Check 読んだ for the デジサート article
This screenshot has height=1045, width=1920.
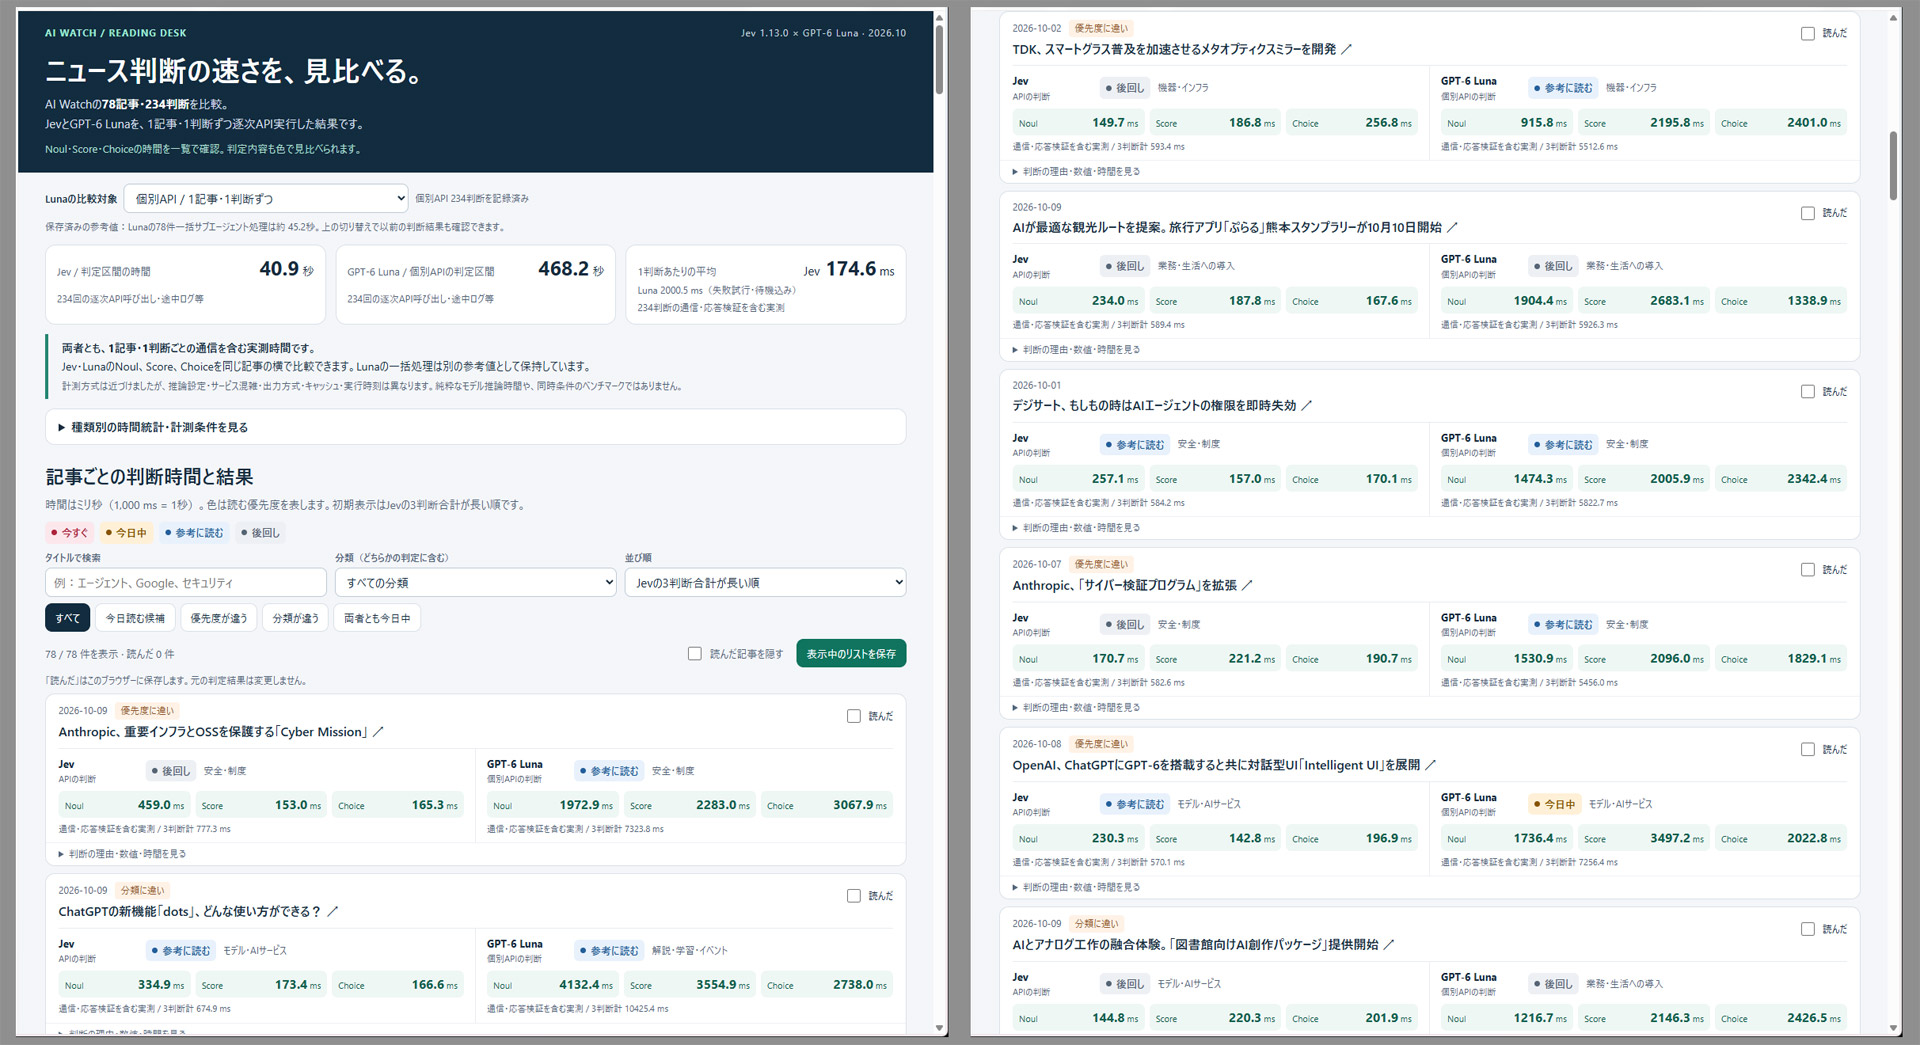[1808, 392]
